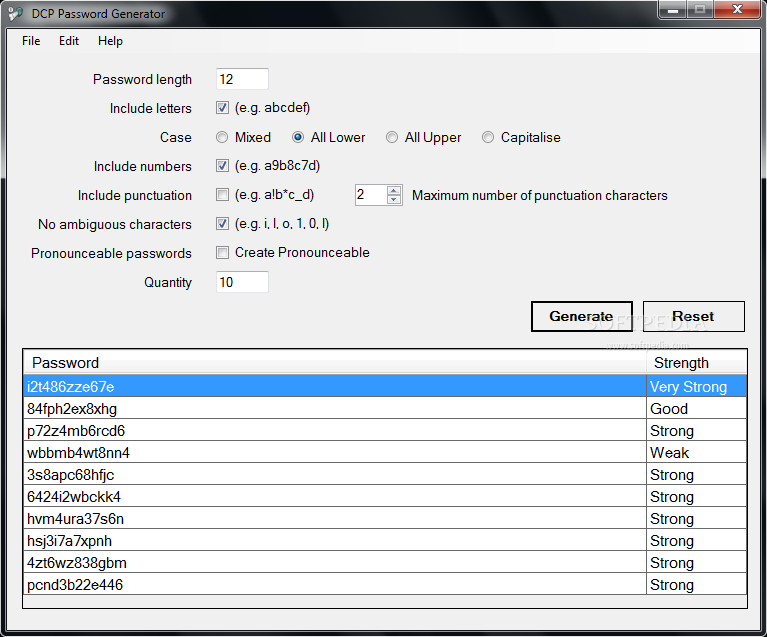Close the DCP Password Generator window
767x637 pixels.
737,9
